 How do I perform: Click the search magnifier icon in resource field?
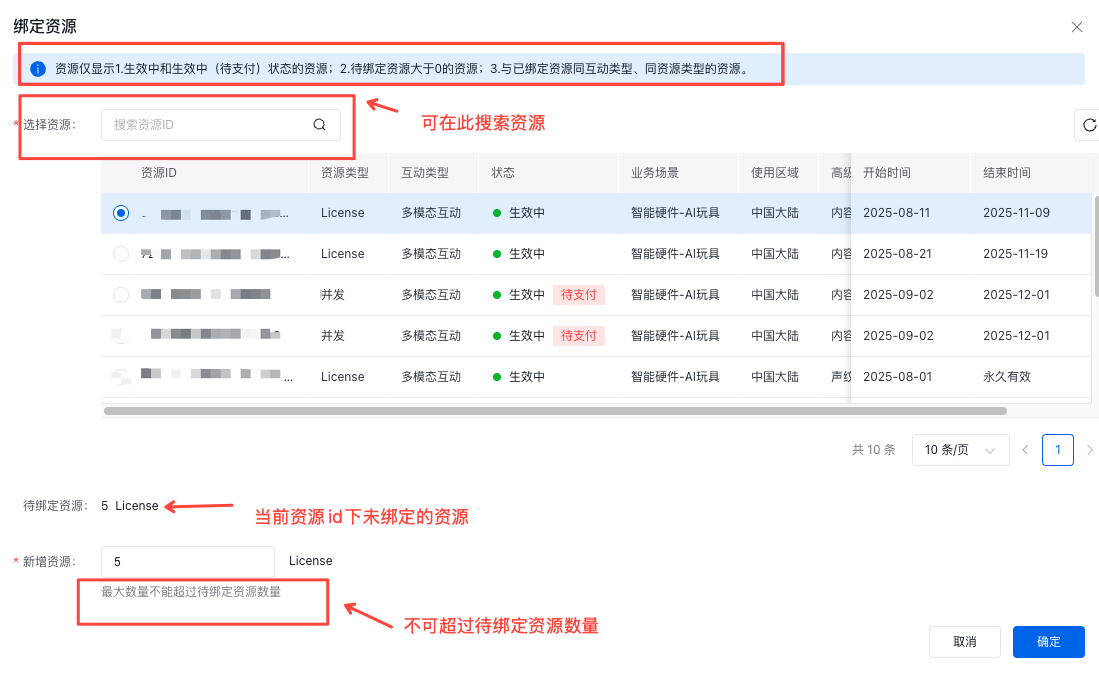click(320, 125)
